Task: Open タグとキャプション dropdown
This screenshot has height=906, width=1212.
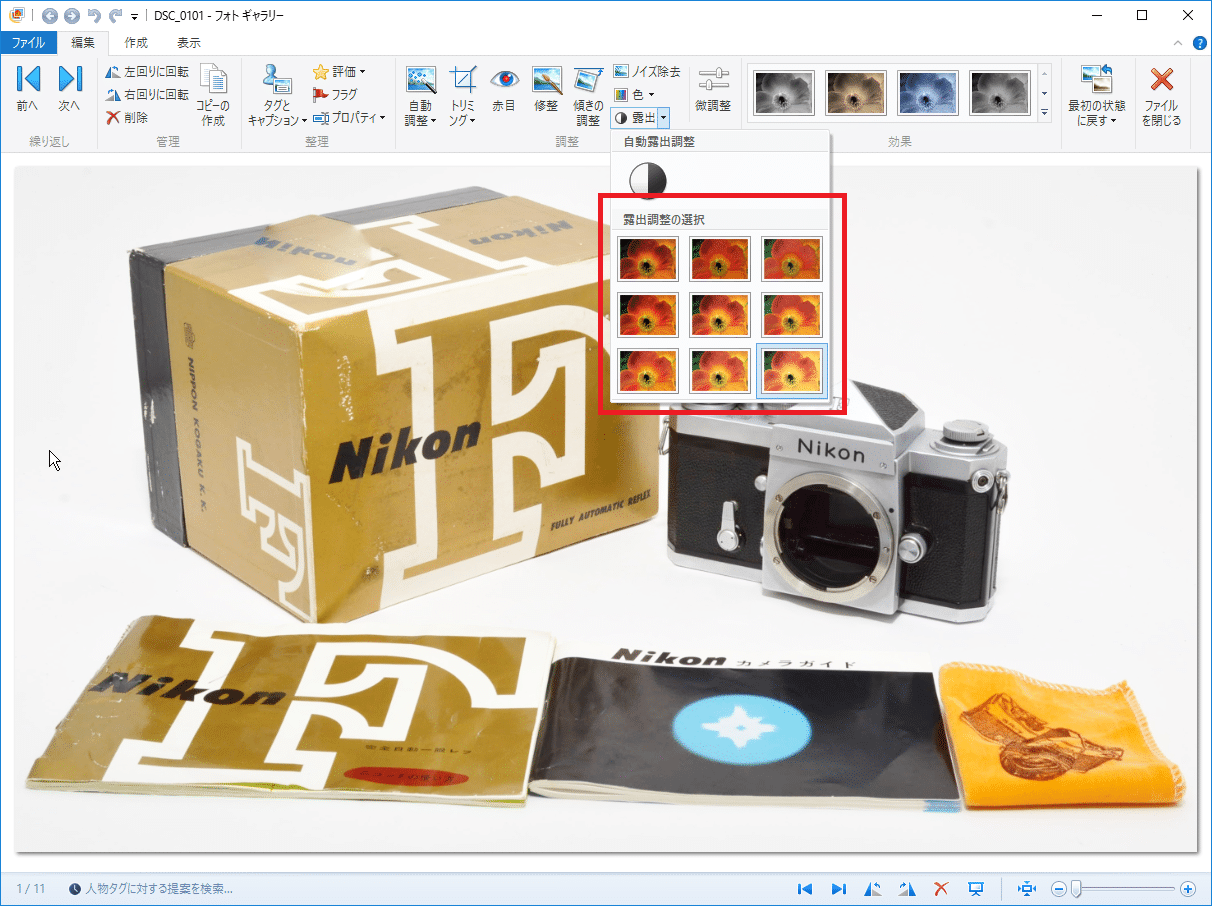Action: pyautogui.click(x=277, y=95)
